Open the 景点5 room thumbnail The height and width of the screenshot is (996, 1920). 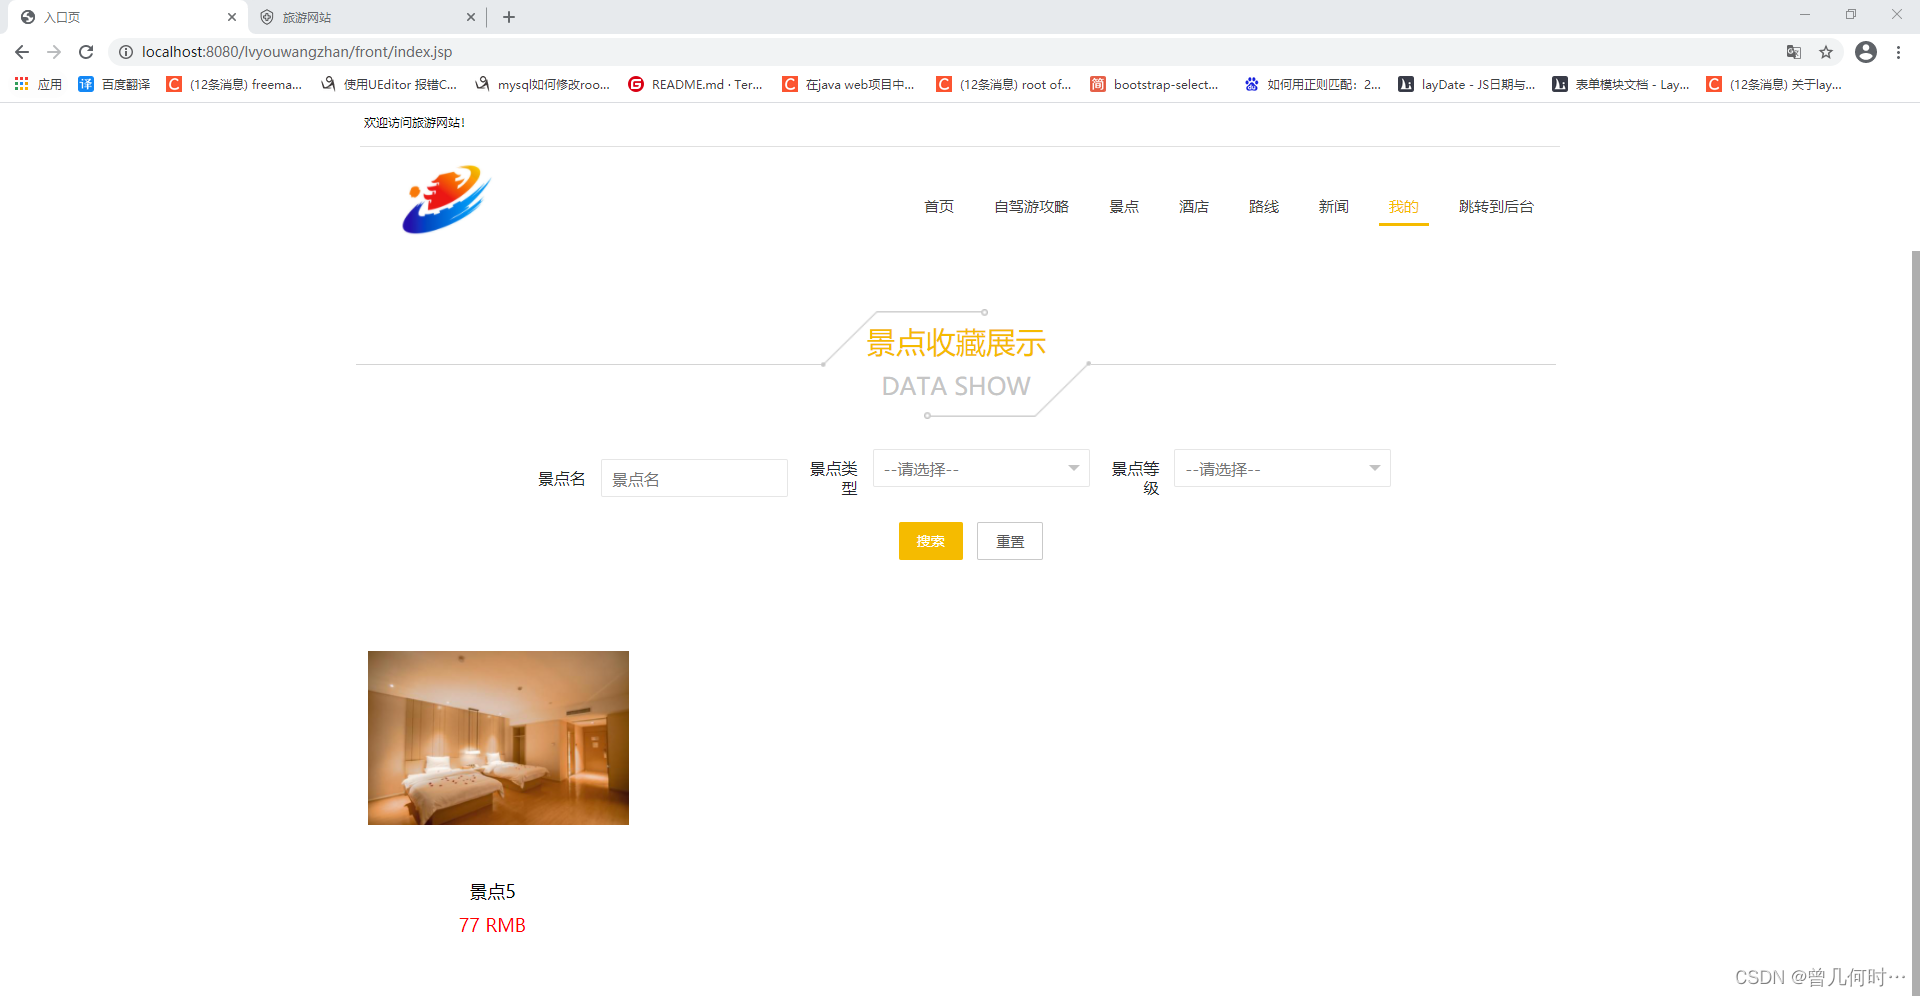(498, 738)
